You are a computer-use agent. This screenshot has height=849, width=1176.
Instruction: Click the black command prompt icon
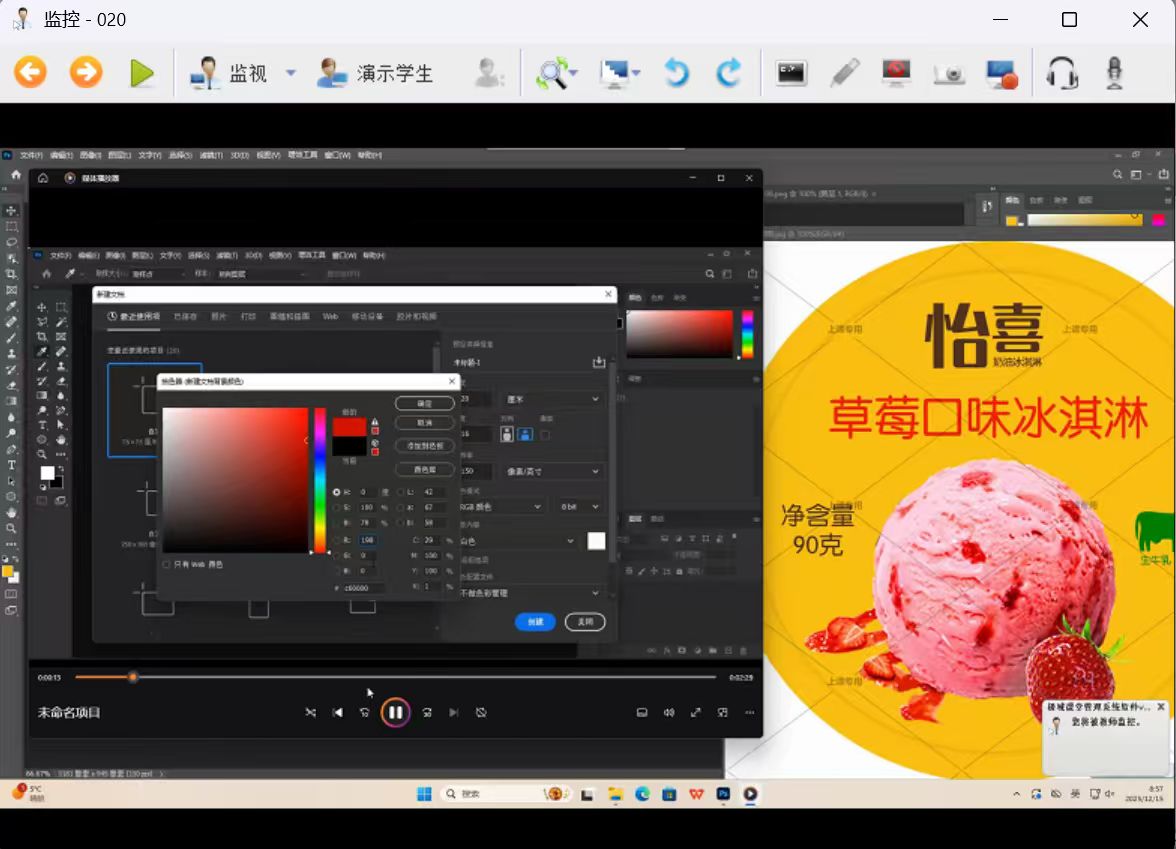pos(791,72)
